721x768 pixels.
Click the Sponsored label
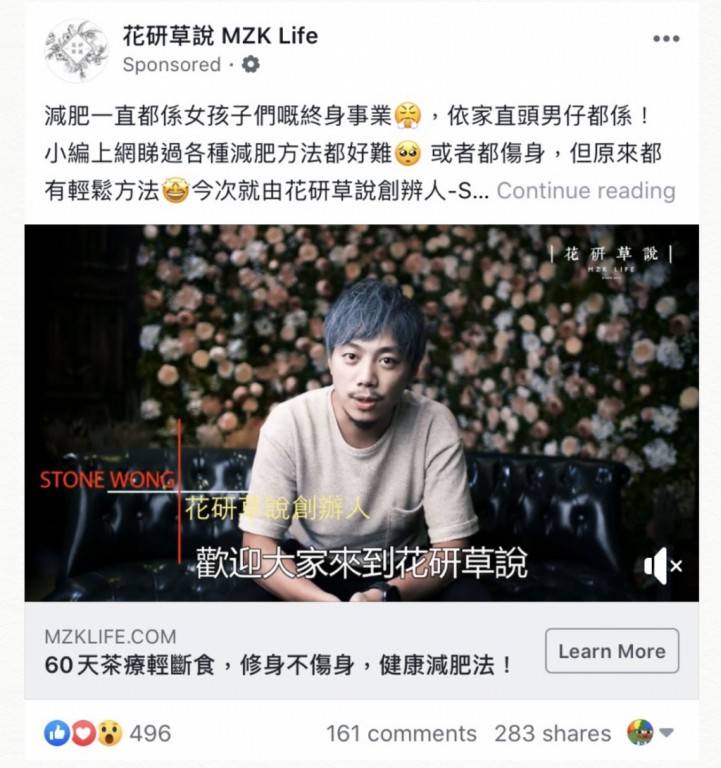click(x=171, y=65)
